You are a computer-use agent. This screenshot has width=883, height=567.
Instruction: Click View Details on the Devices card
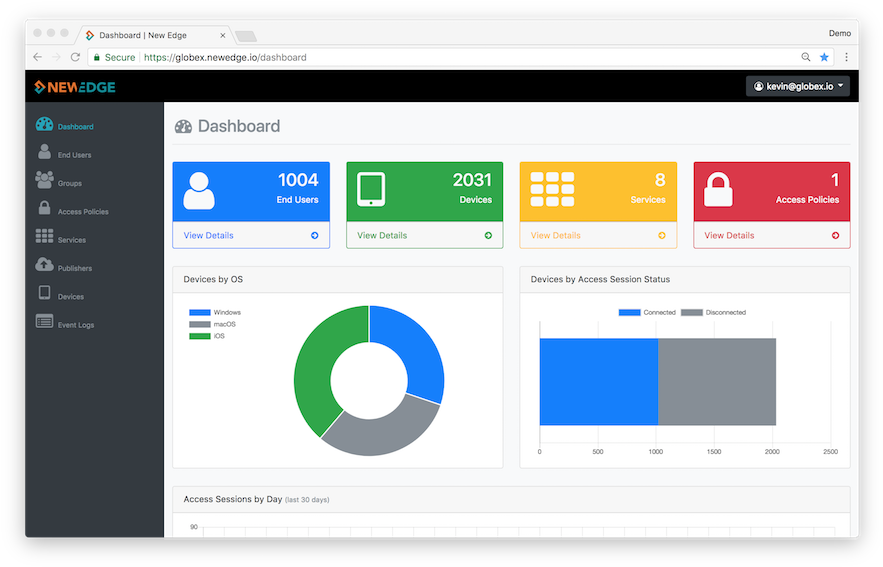pyautogui.click(x=382, y=236)
